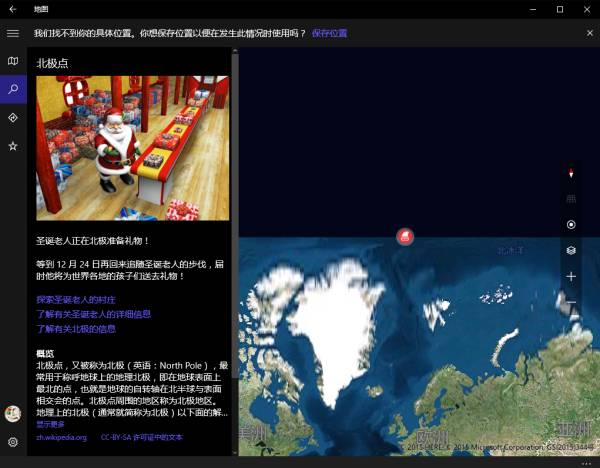This screenshot has height=468, width=600.
Task: Open the Directions sidebar icon
Action: 13,117
